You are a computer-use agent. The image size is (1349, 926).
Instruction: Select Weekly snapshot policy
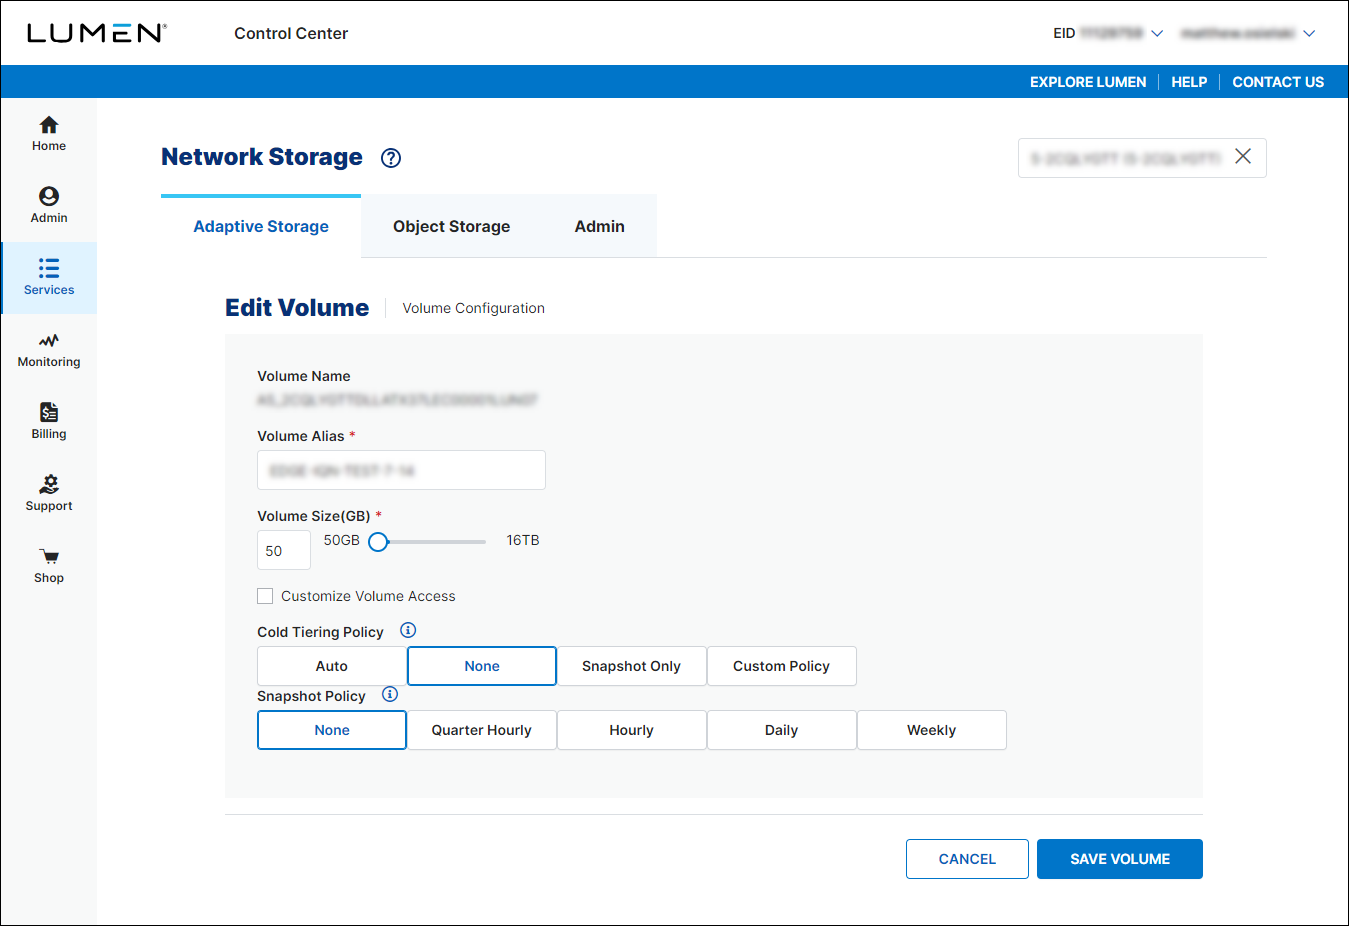coord(932,730)
